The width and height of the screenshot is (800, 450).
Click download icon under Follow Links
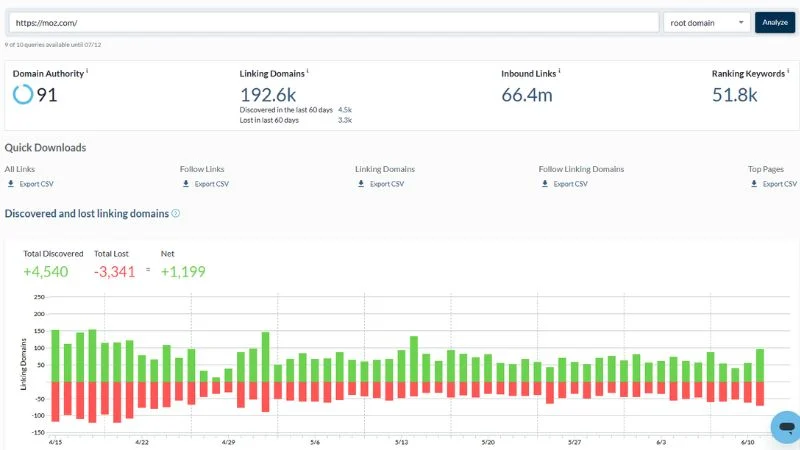tap(186, 184)
